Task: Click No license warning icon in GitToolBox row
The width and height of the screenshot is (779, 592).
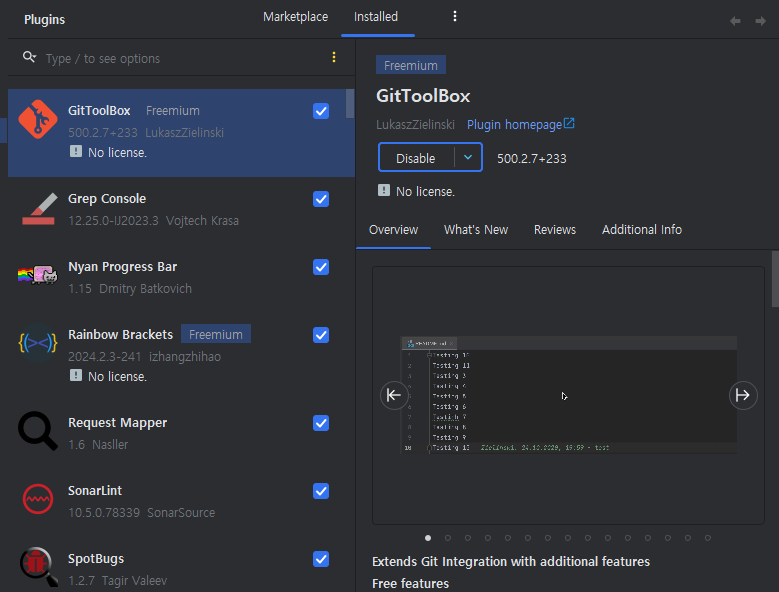Action: point(76,151)
